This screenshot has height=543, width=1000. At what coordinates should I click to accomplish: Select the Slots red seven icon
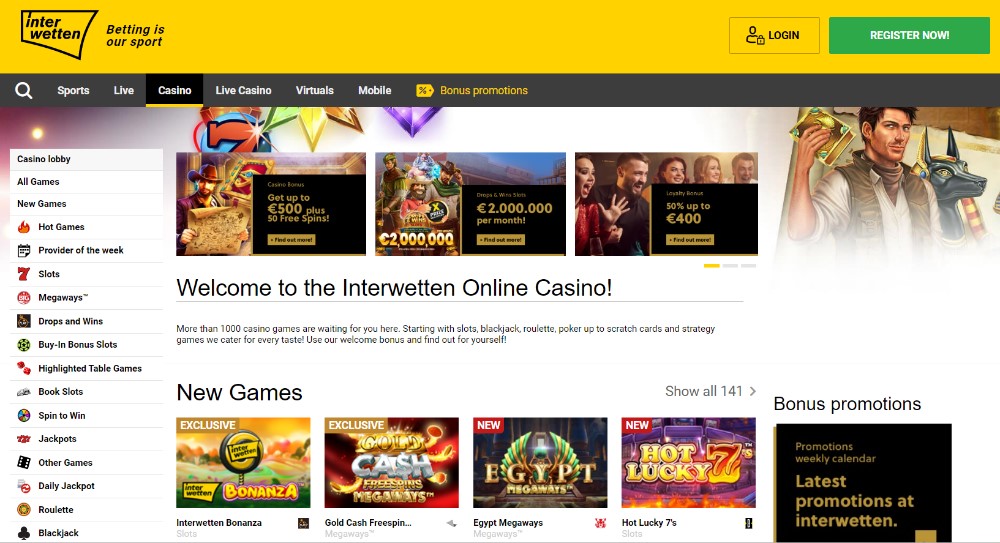24,274
